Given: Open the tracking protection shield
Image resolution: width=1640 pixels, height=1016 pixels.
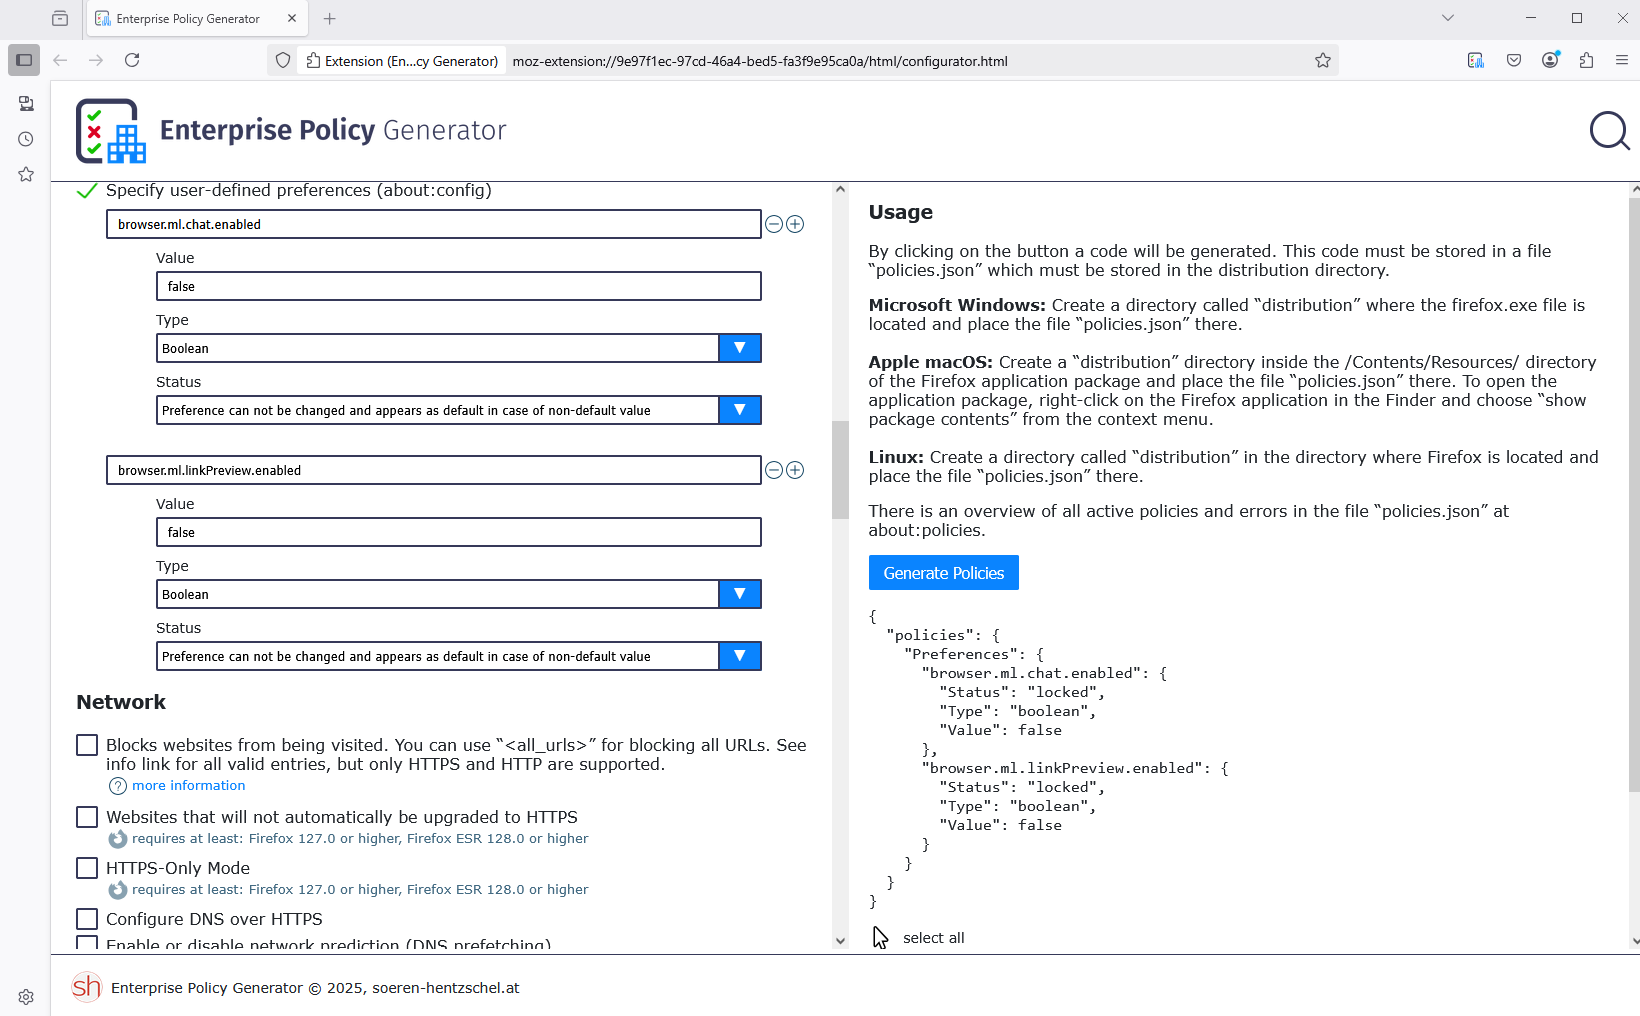Looking at the screenshot, I should click(283, 61).
